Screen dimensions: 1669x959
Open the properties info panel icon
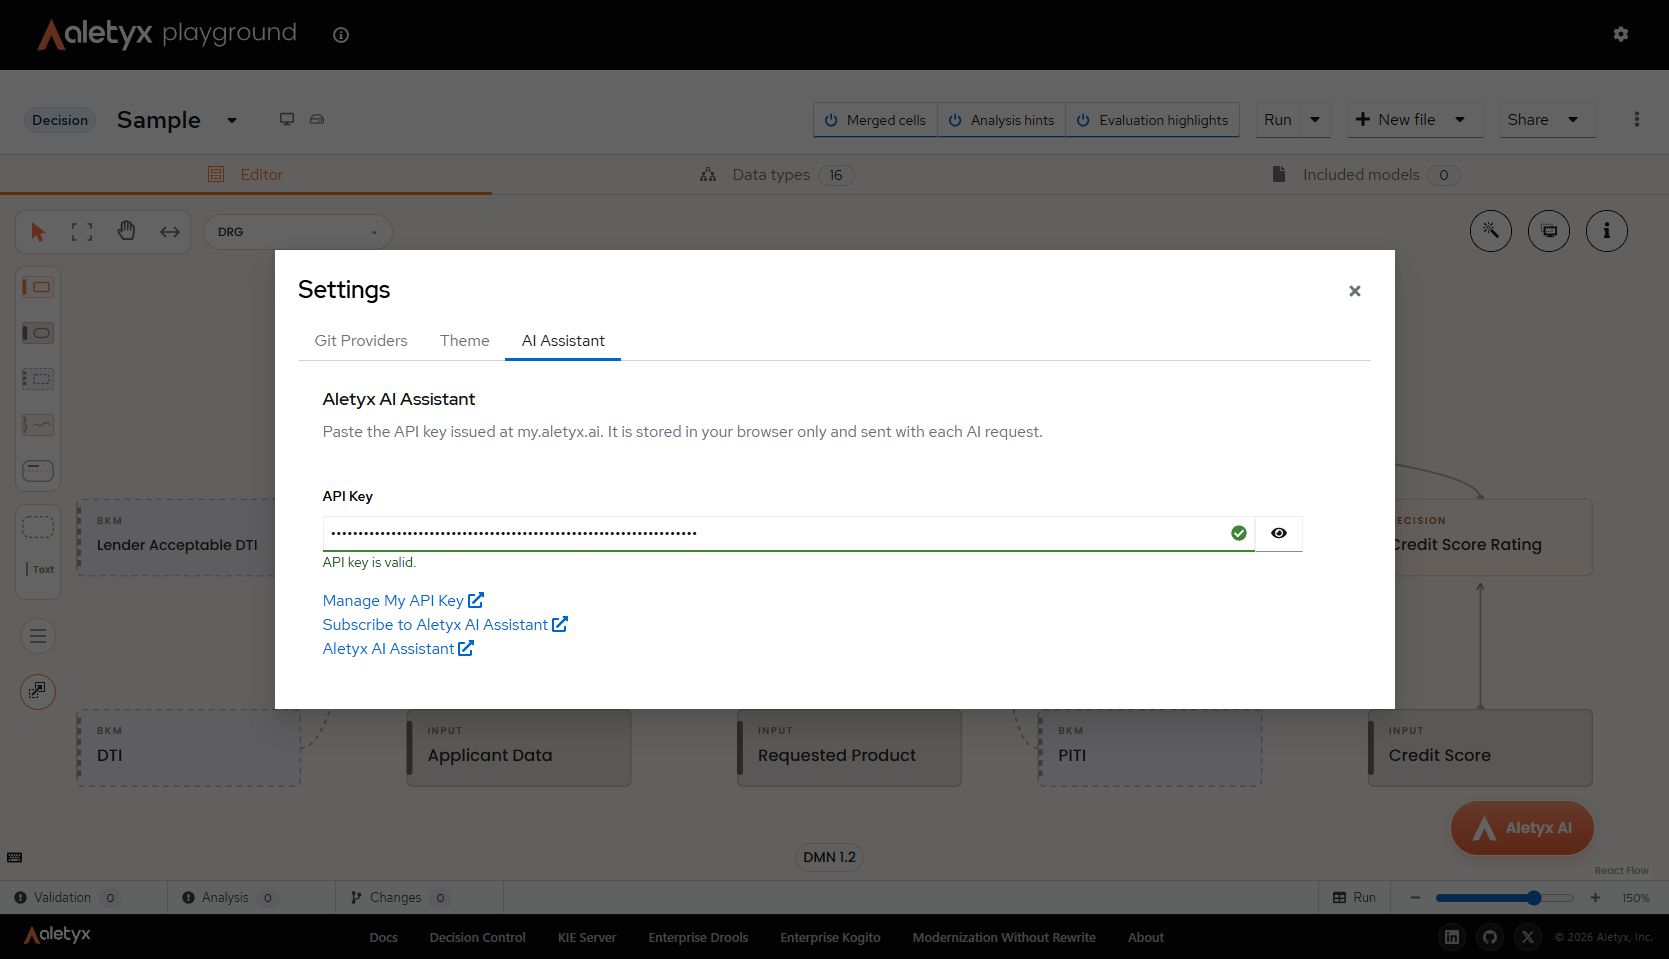pos(1607,231)
